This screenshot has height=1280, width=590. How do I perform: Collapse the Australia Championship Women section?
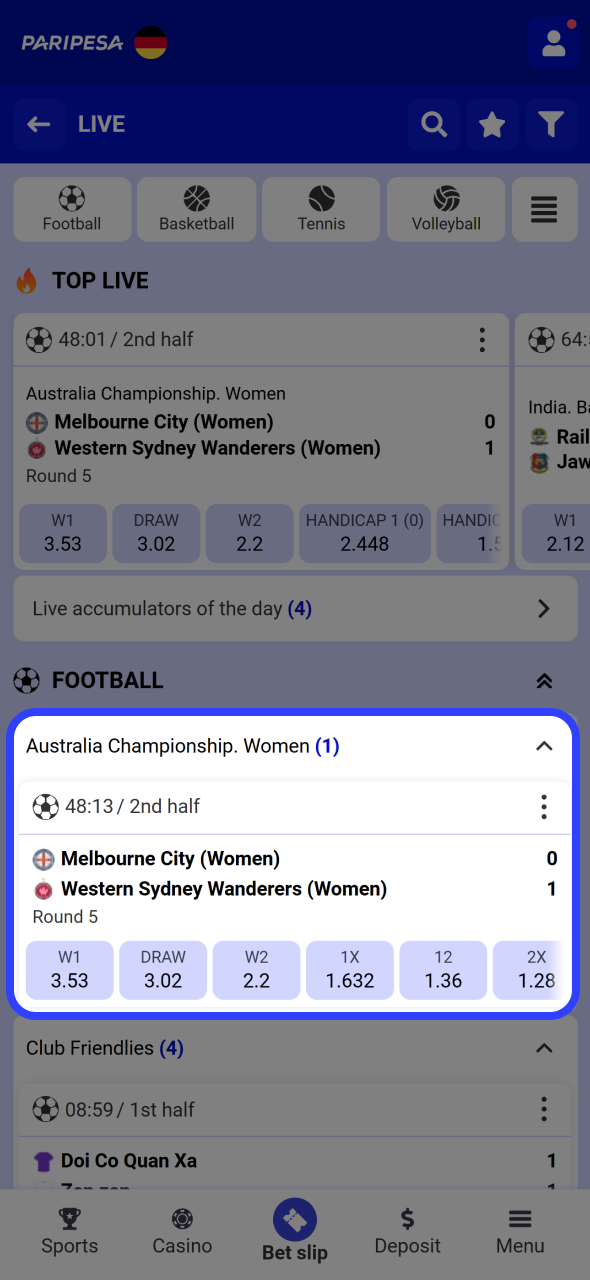click(x=543, y=745)
